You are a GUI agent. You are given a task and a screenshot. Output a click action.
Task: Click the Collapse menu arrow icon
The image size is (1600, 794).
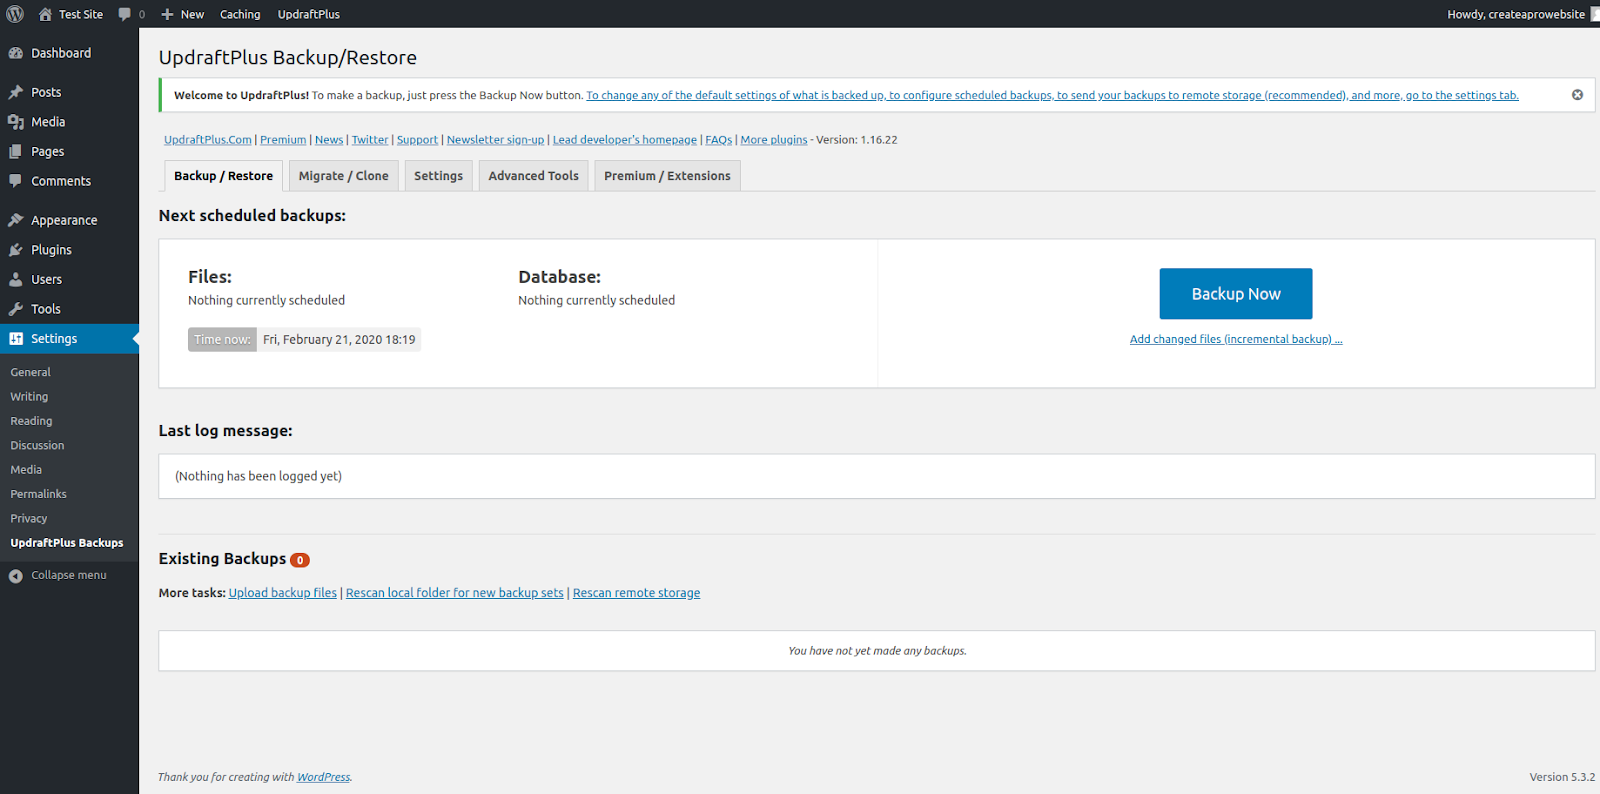(x=16, y=576)
